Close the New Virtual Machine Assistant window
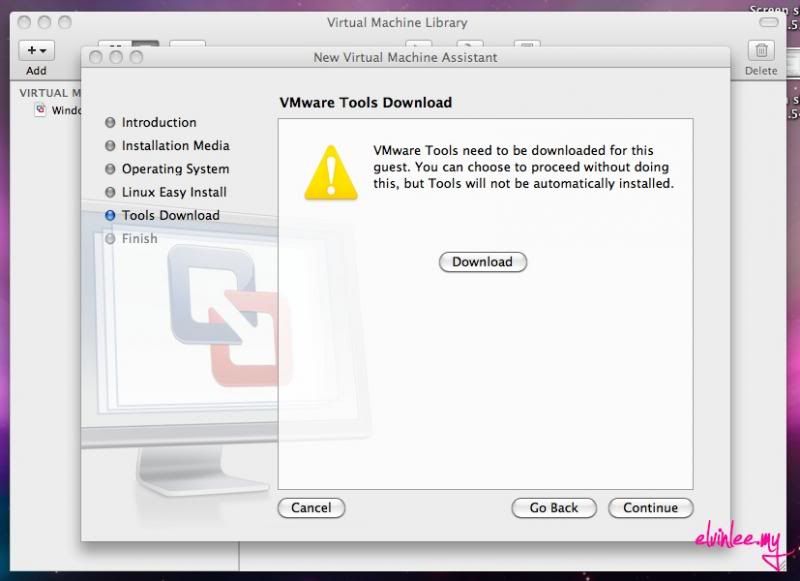 tap(95, 57)
